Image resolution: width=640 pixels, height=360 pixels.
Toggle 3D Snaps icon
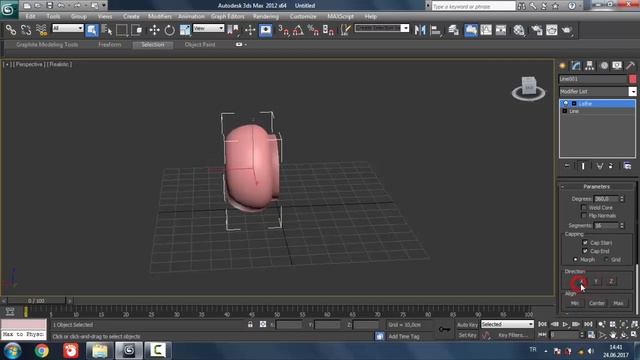(x=283, y=30)
